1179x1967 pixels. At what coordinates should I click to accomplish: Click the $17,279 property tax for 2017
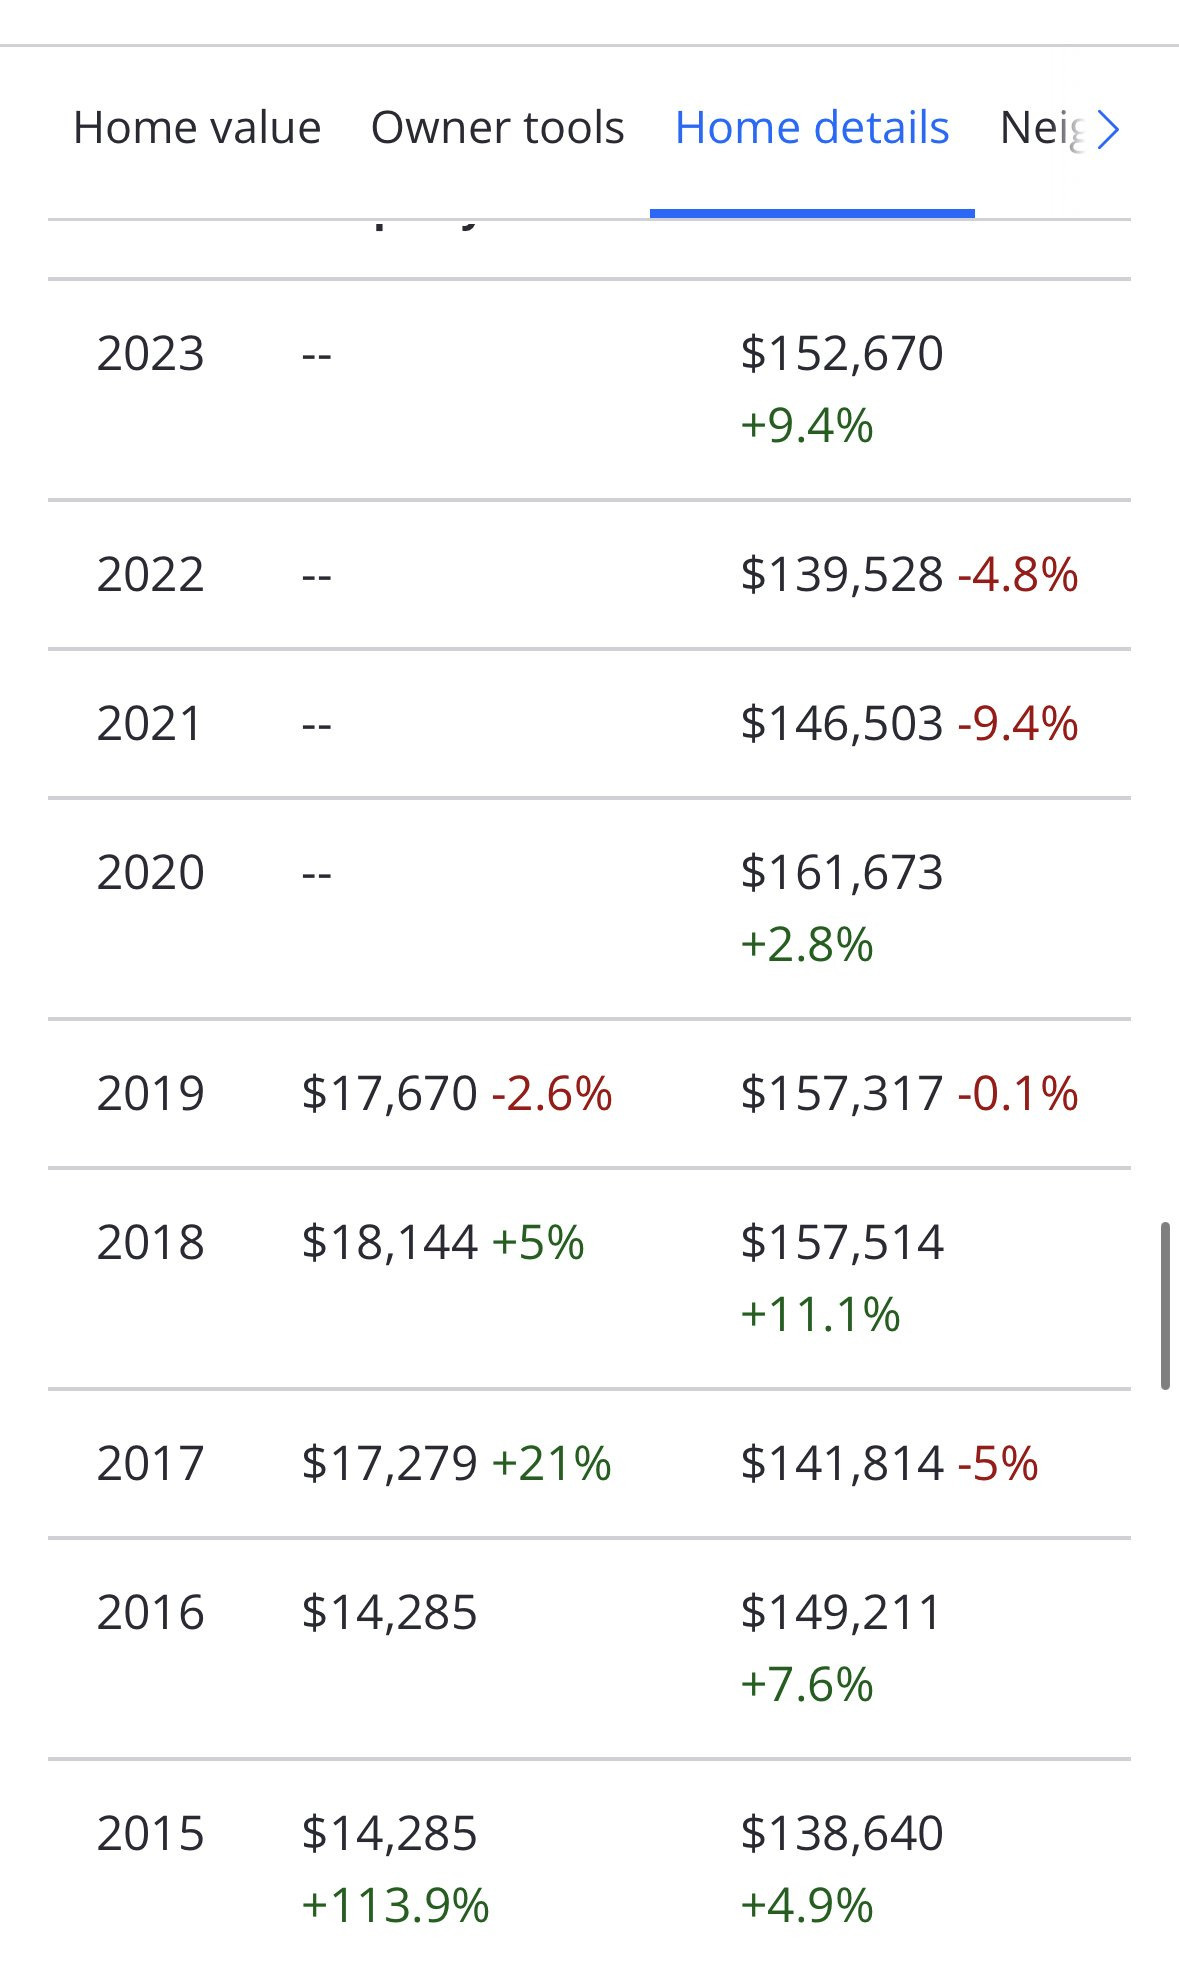click(390, 1464)
